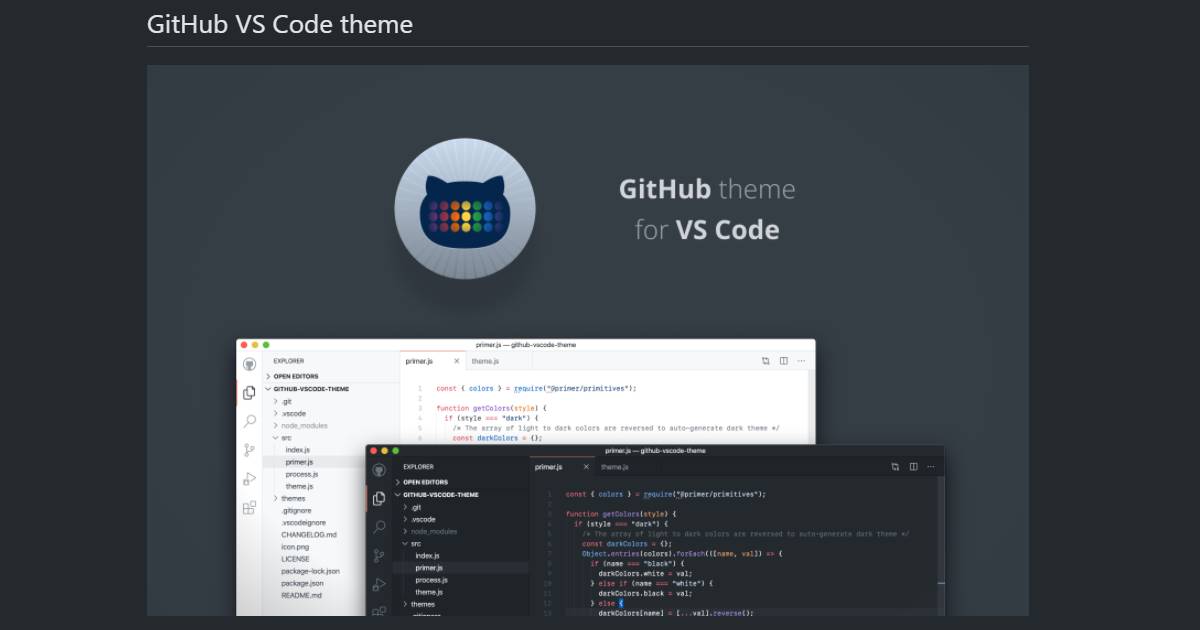
Task: Click Open Changes icon in light window toolbar
Action: coord(766,361)
